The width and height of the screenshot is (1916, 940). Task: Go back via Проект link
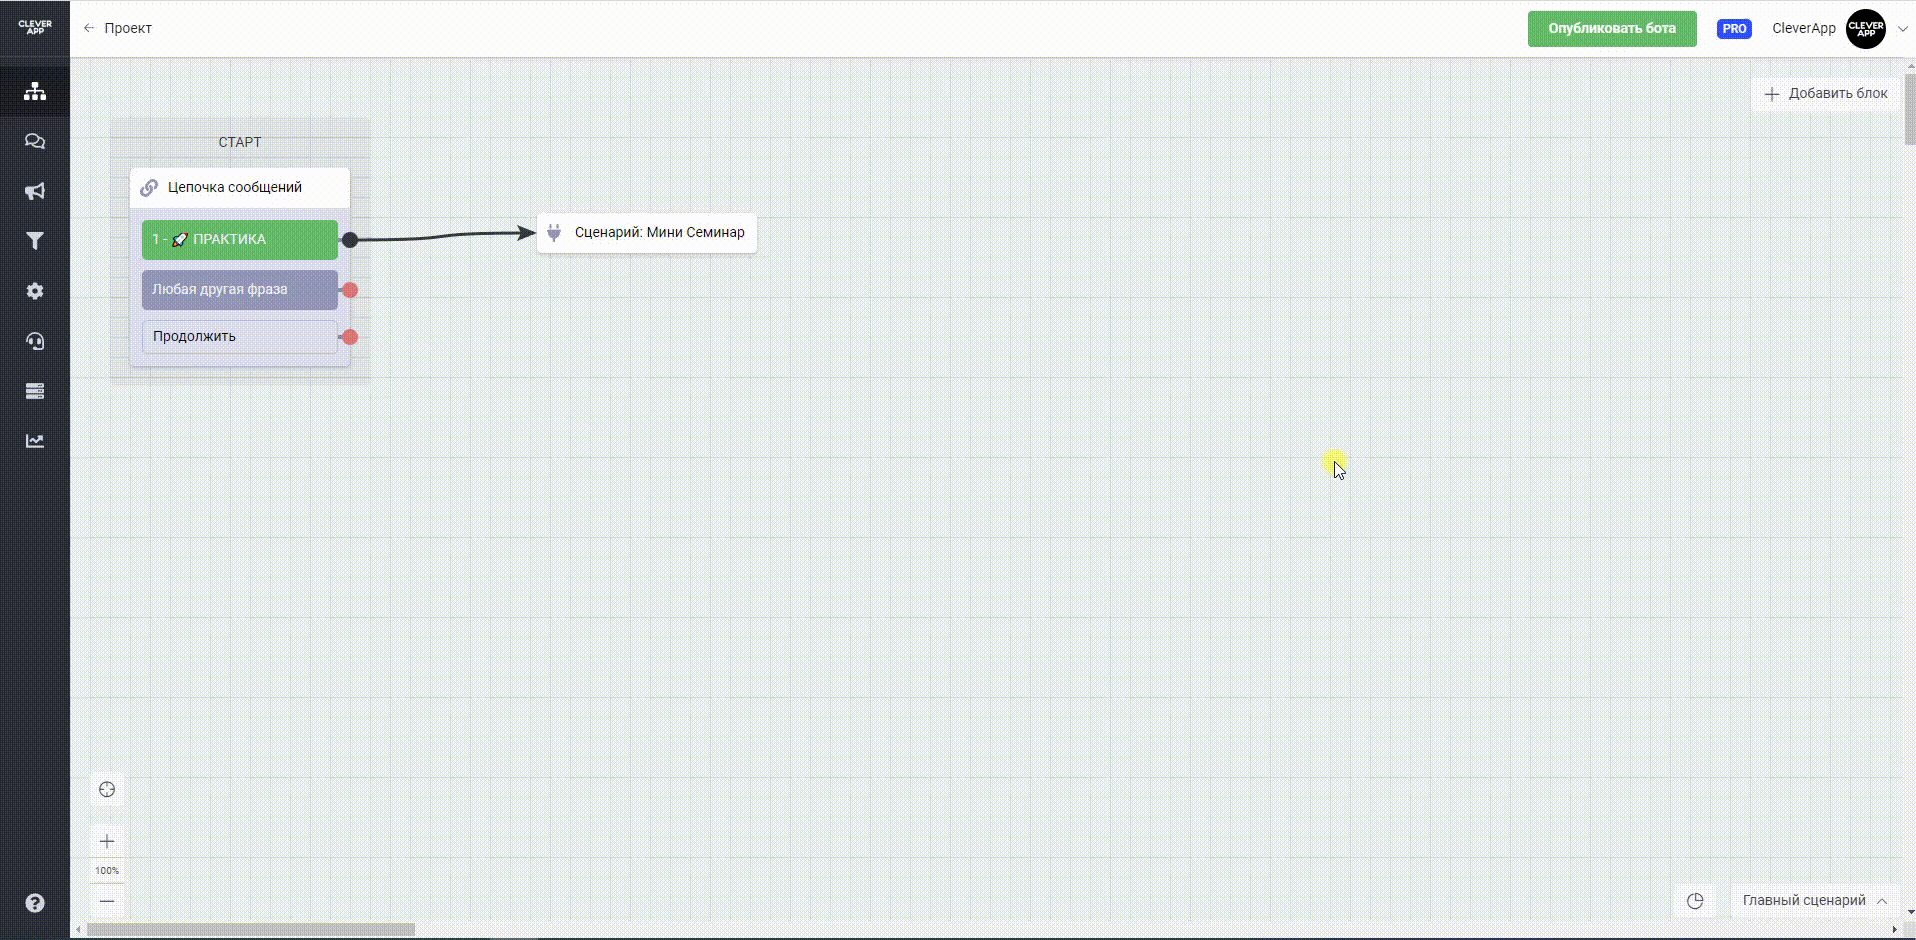[118, 28]
